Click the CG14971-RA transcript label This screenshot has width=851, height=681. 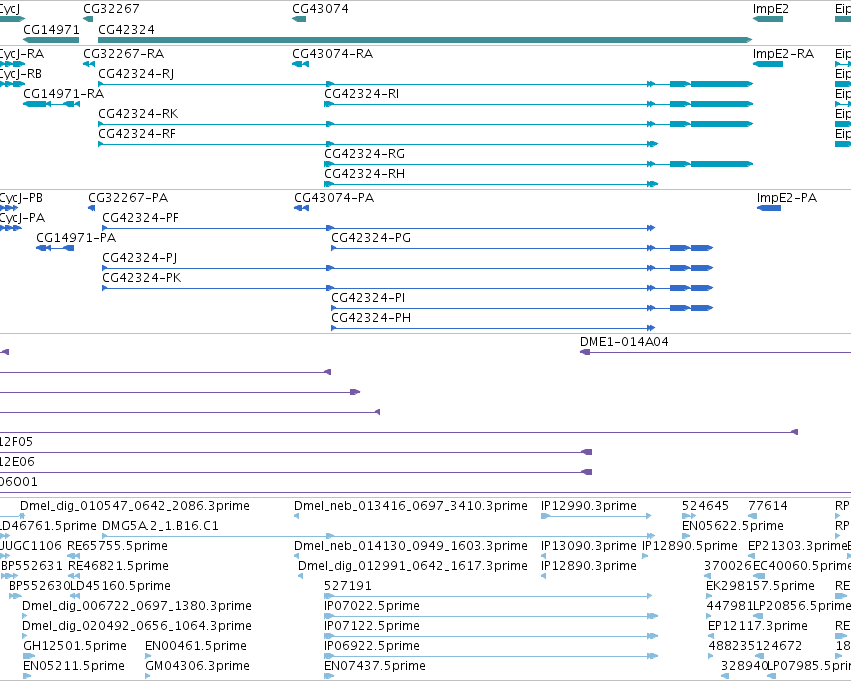[x=63, y=94]
